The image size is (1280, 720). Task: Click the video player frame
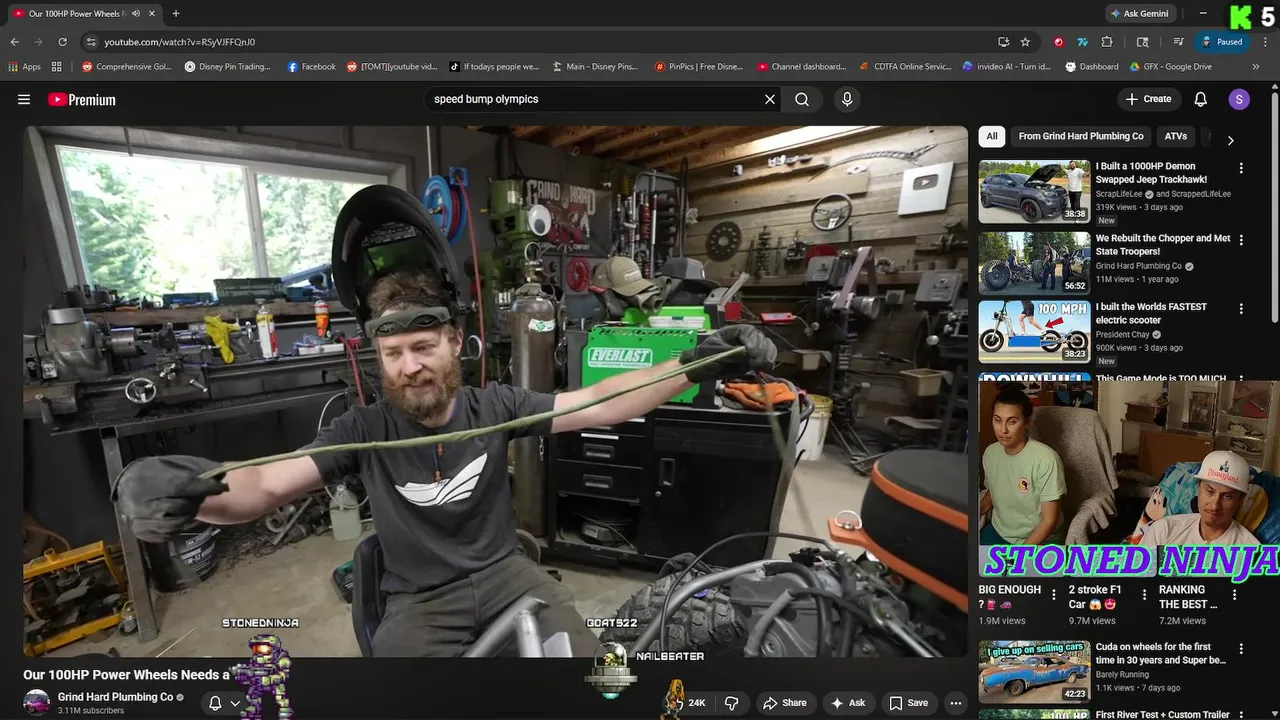tap(496, 391)
